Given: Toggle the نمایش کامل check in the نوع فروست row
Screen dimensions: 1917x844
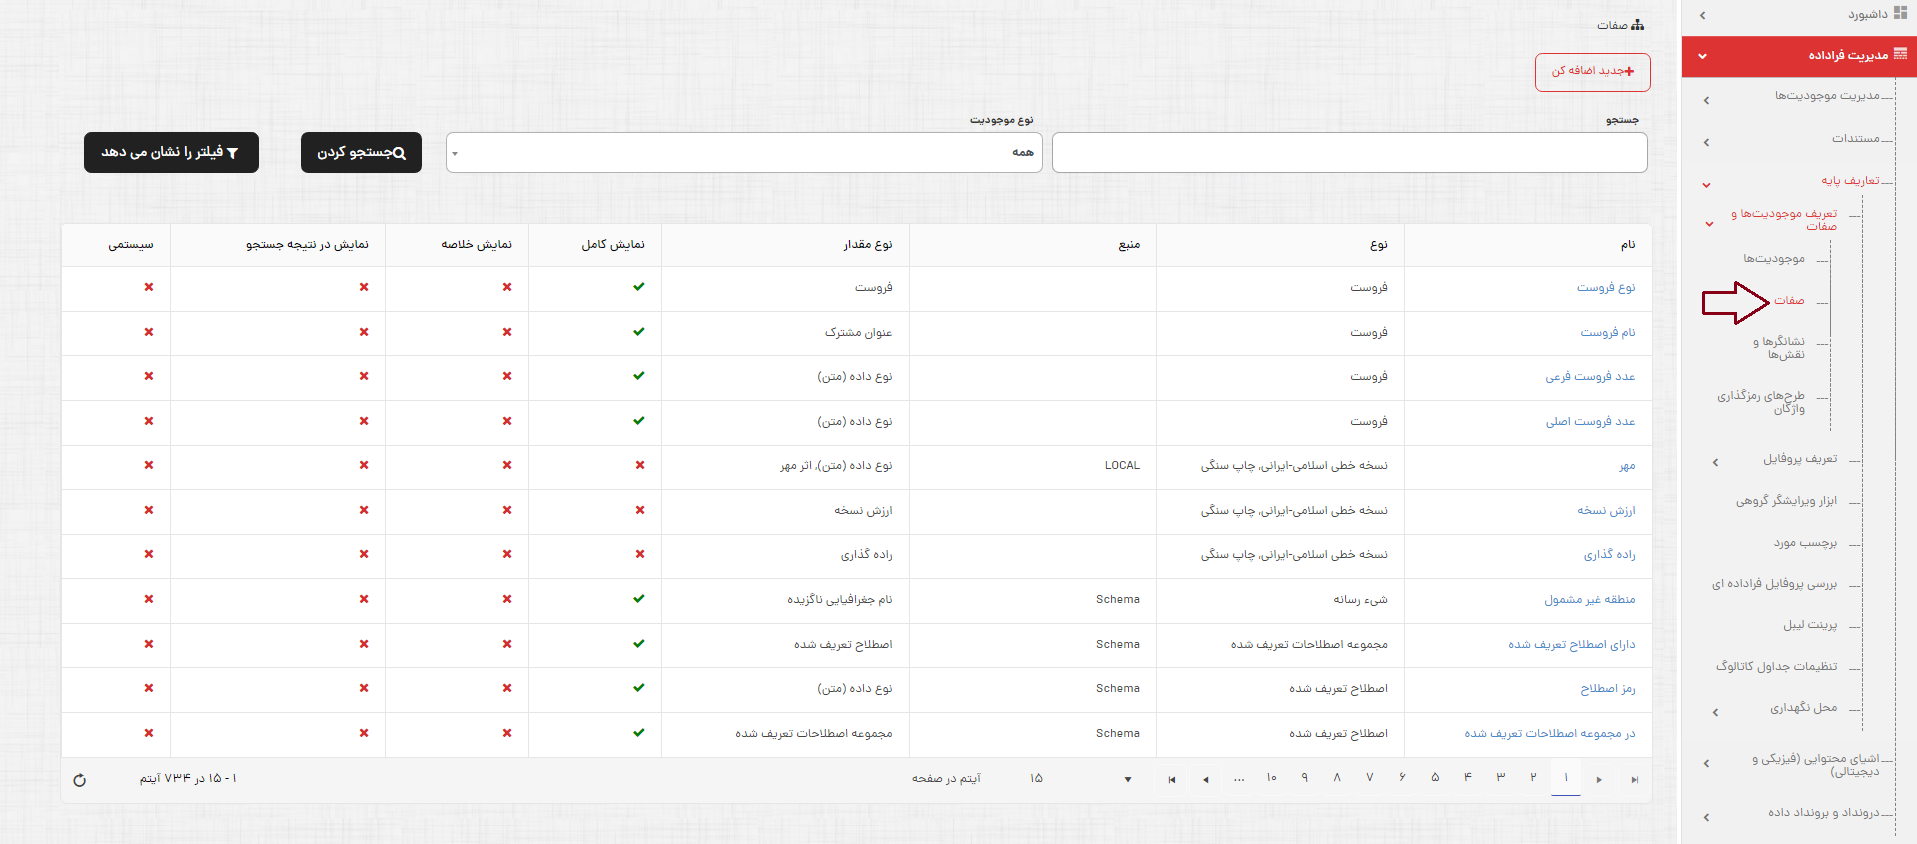Looking at the screenshot, I should click(639, 287).
